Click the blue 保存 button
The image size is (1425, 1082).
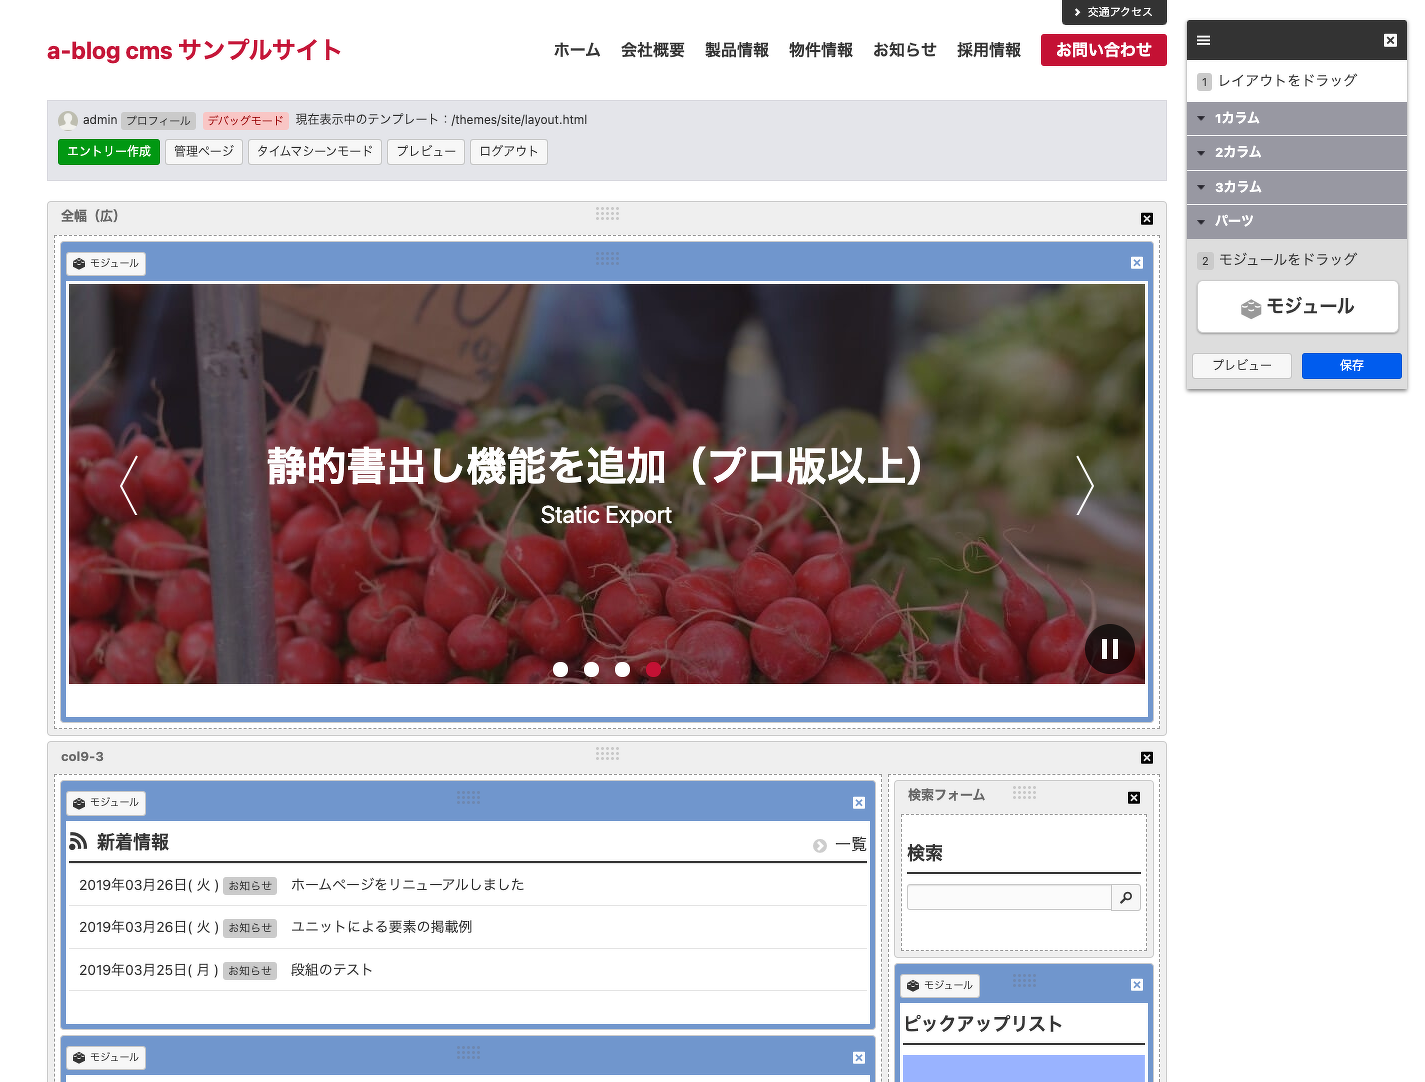(x=1351, y=366)
